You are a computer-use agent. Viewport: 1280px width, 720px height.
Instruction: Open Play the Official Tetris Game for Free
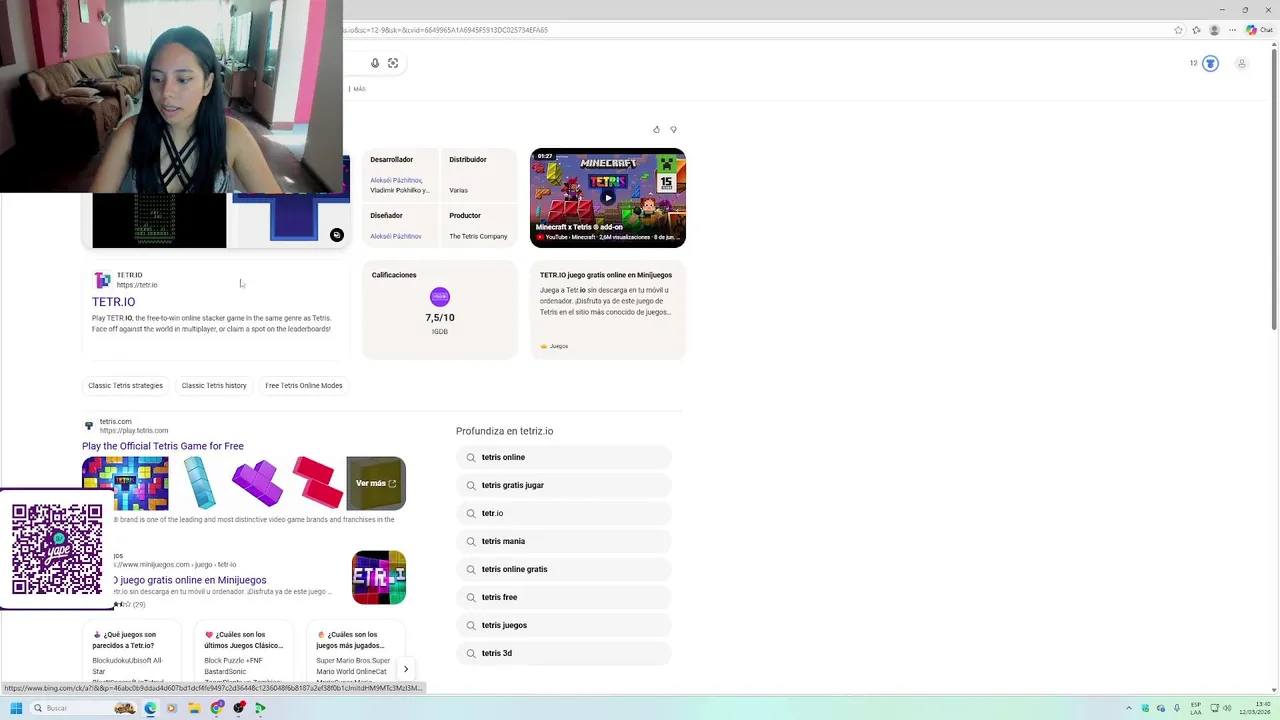[x=163, y=446]
